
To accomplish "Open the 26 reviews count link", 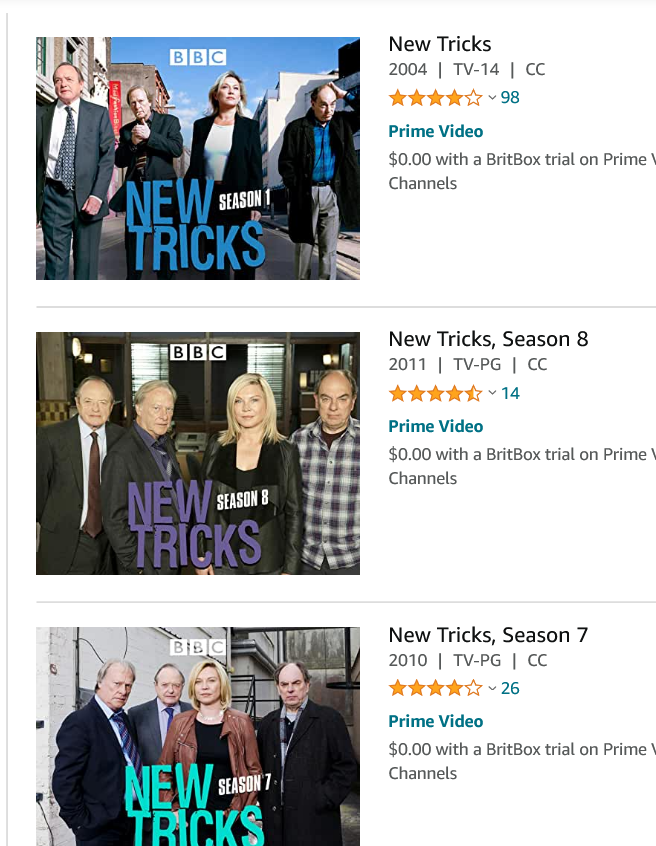I will [510, 688].
